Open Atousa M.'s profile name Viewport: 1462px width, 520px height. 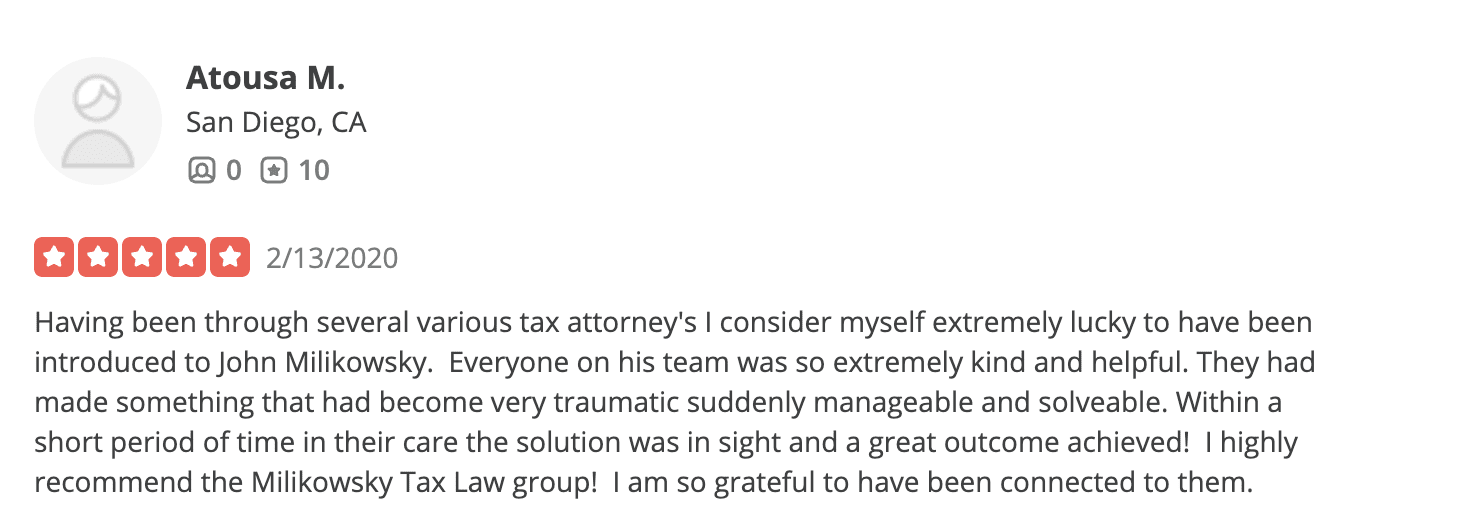(x=265, y=78)
